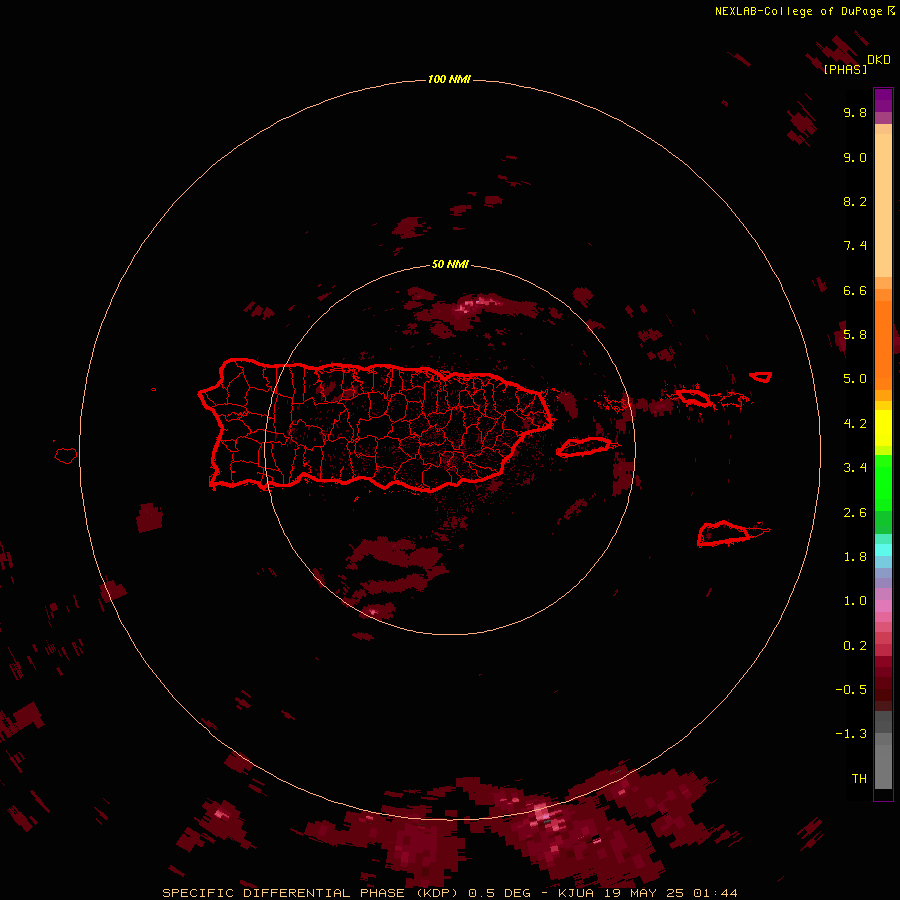The image size is (900, 900).
Task: Click the DKD legend header label
Action: [879, 60]
